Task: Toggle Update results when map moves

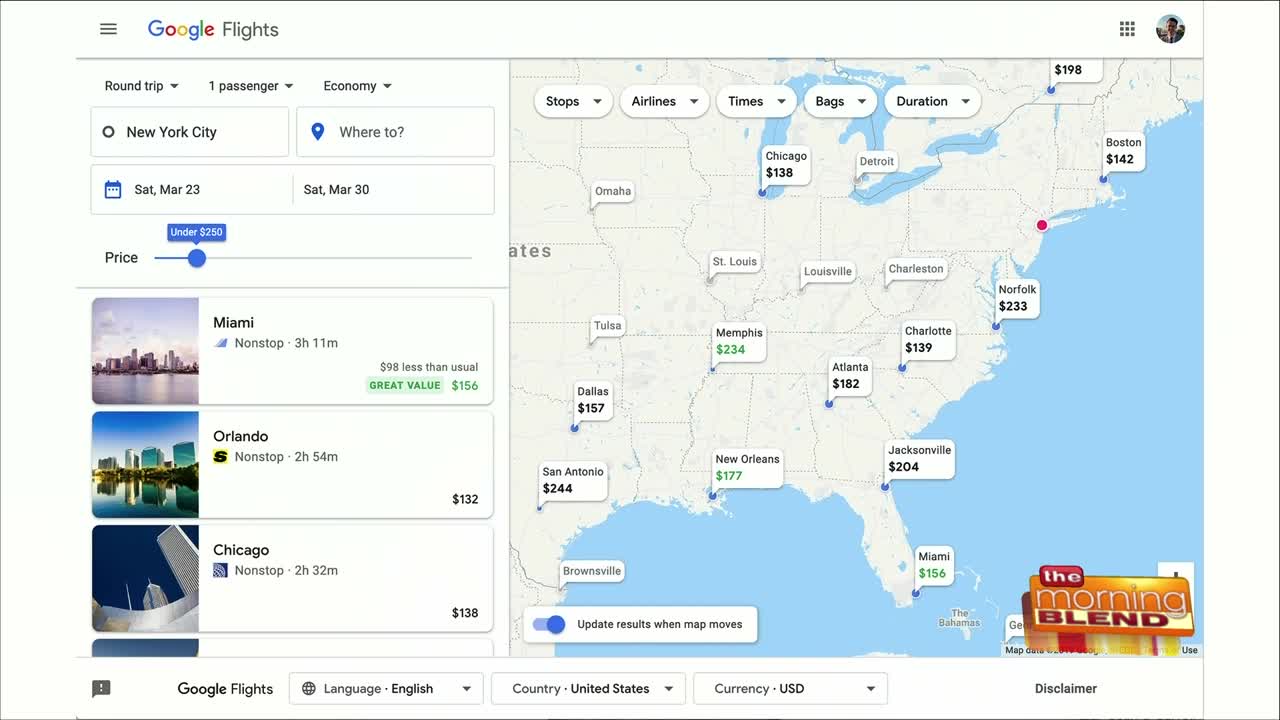Action: [548, 624]
